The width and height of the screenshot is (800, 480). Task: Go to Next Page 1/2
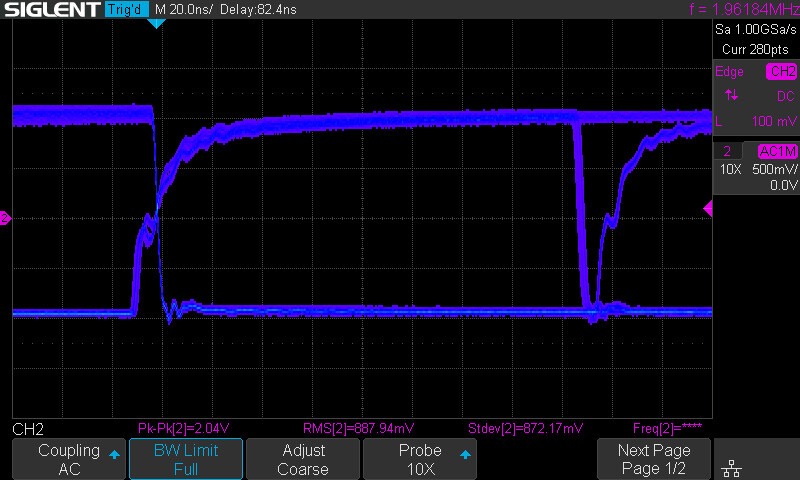[654, 459]
